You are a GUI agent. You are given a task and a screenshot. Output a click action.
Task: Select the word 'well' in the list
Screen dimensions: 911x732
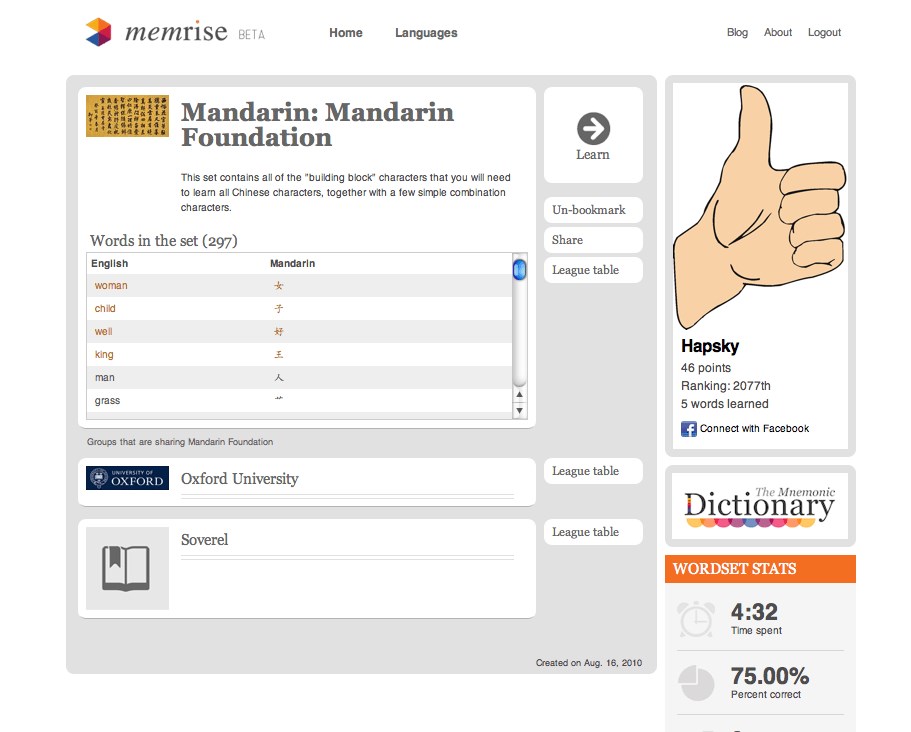coord(103,332)
